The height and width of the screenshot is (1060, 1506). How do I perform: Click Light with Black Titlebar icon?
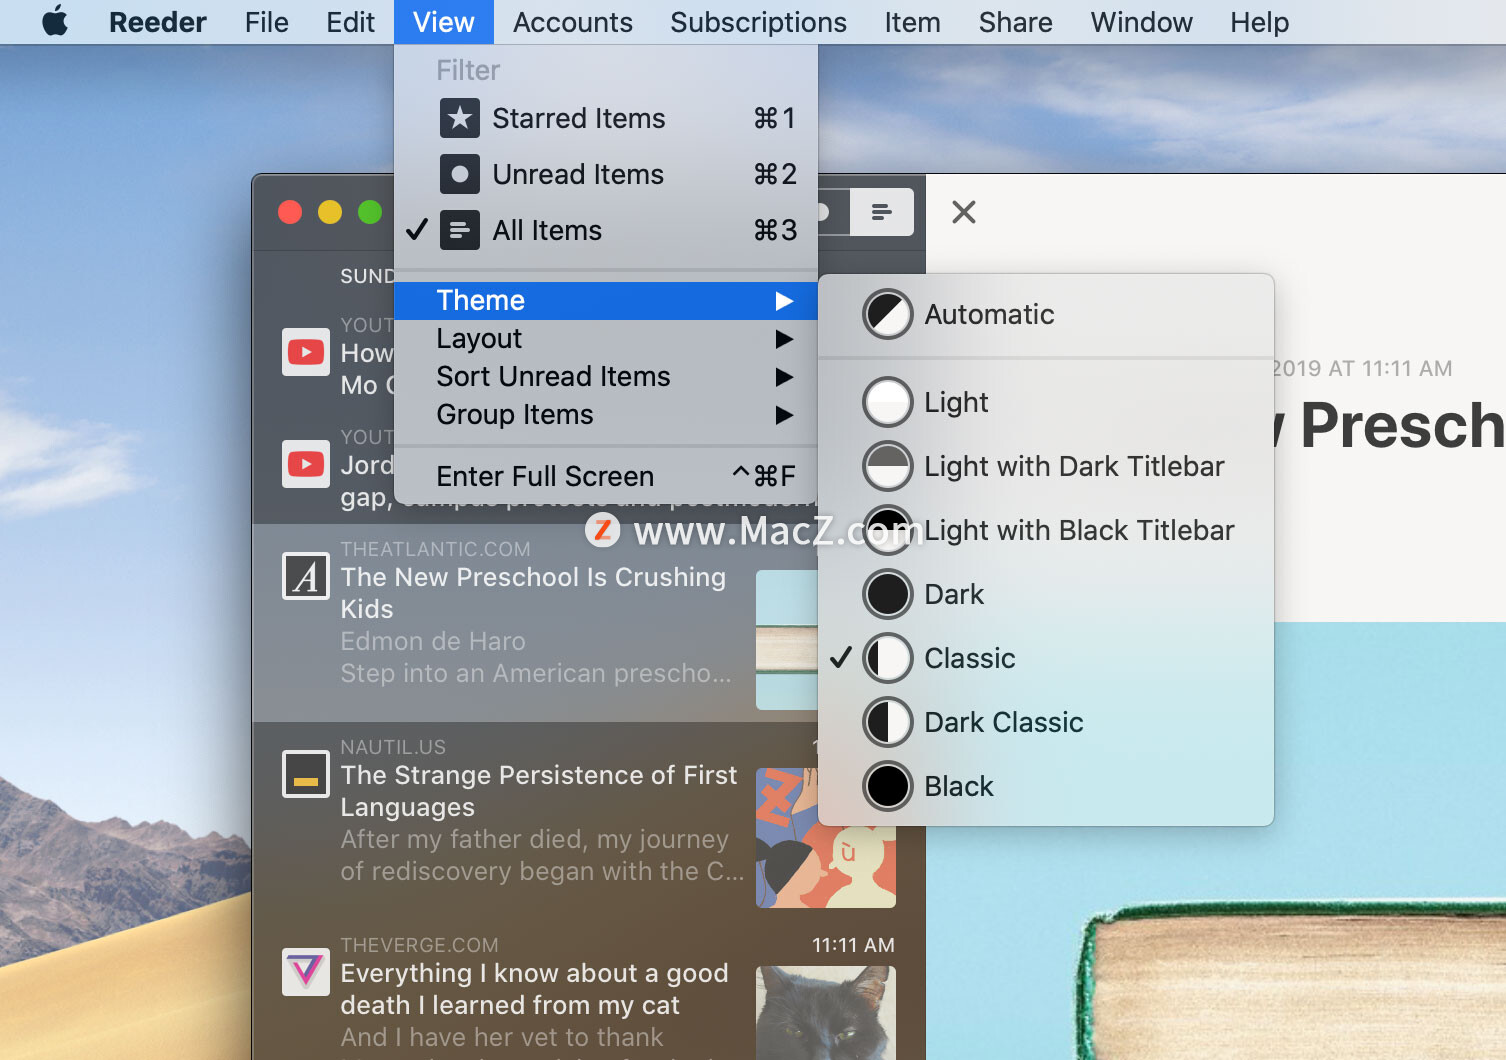pos(887,530)
